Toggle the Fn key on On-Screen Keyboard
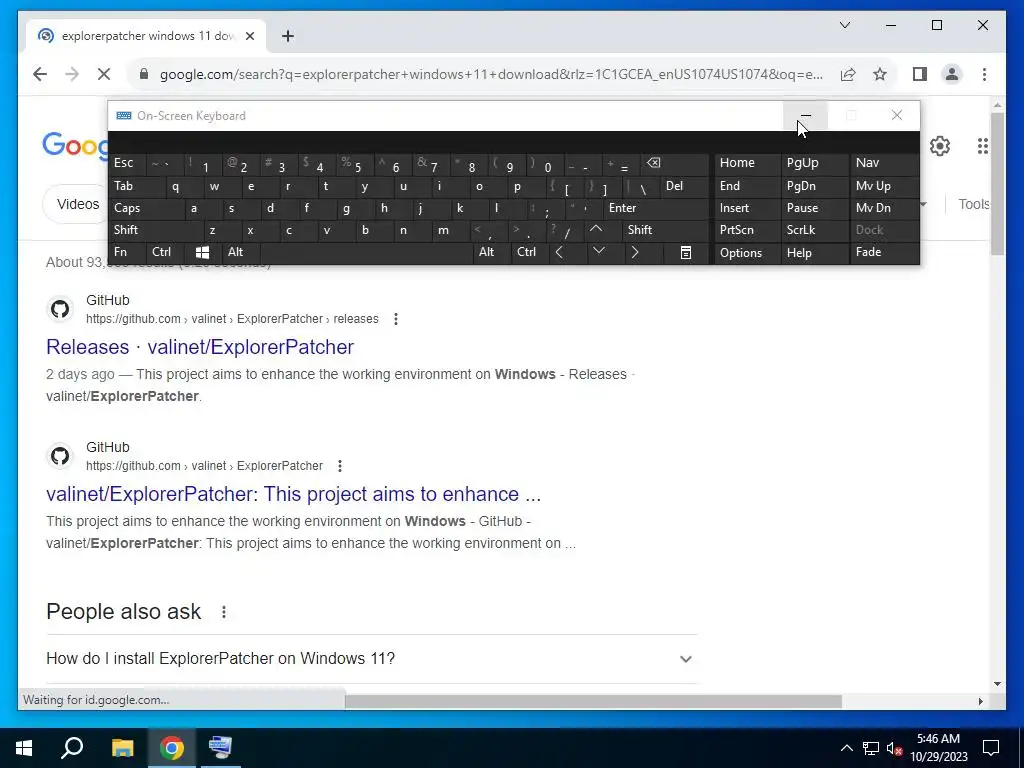The image size is (1024, 768). 128,252
